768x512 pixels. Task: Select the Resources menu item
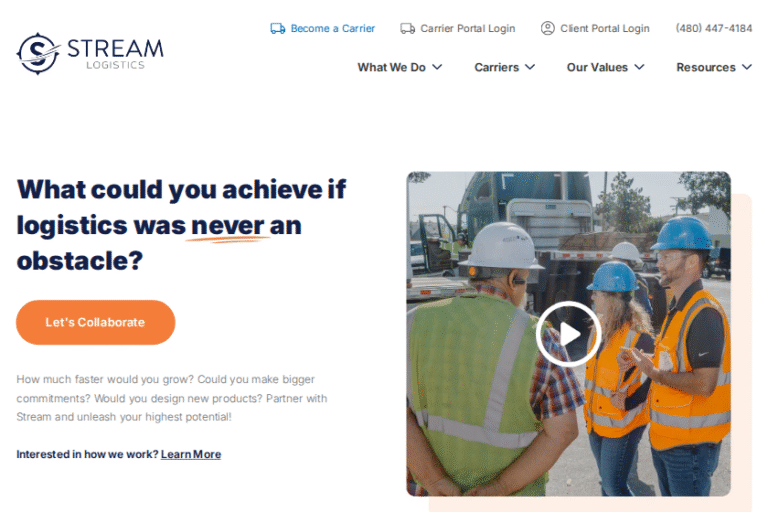tap(706, 67)
